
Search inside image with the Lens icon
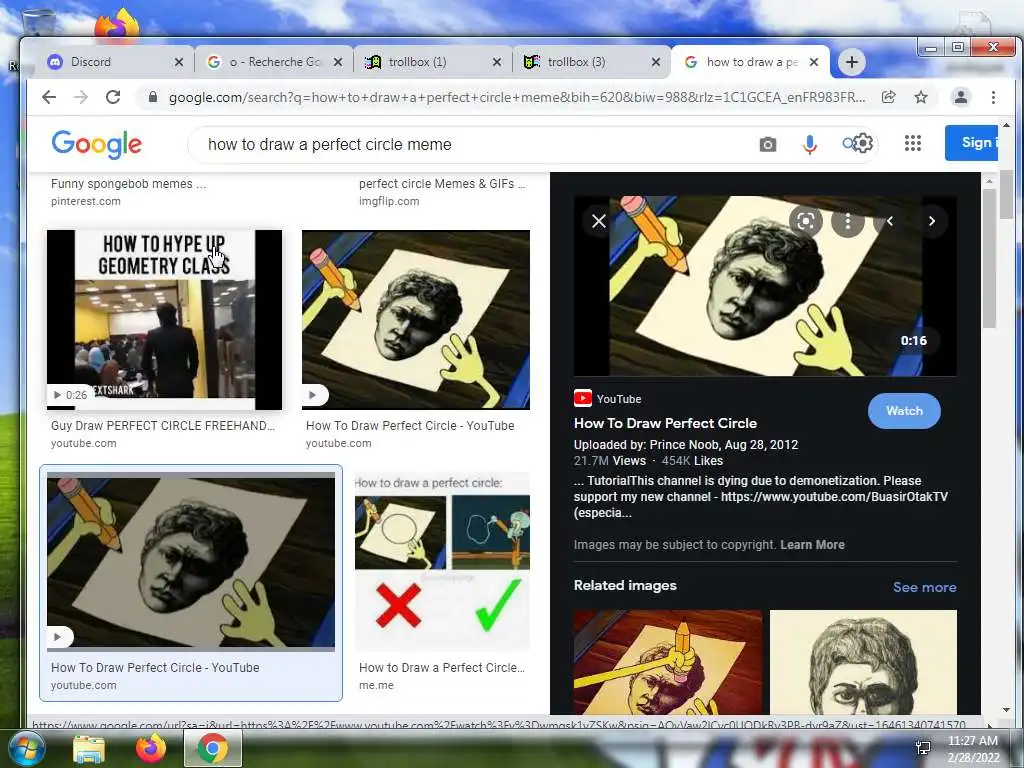pyautogui.click(x=806, y=221)
